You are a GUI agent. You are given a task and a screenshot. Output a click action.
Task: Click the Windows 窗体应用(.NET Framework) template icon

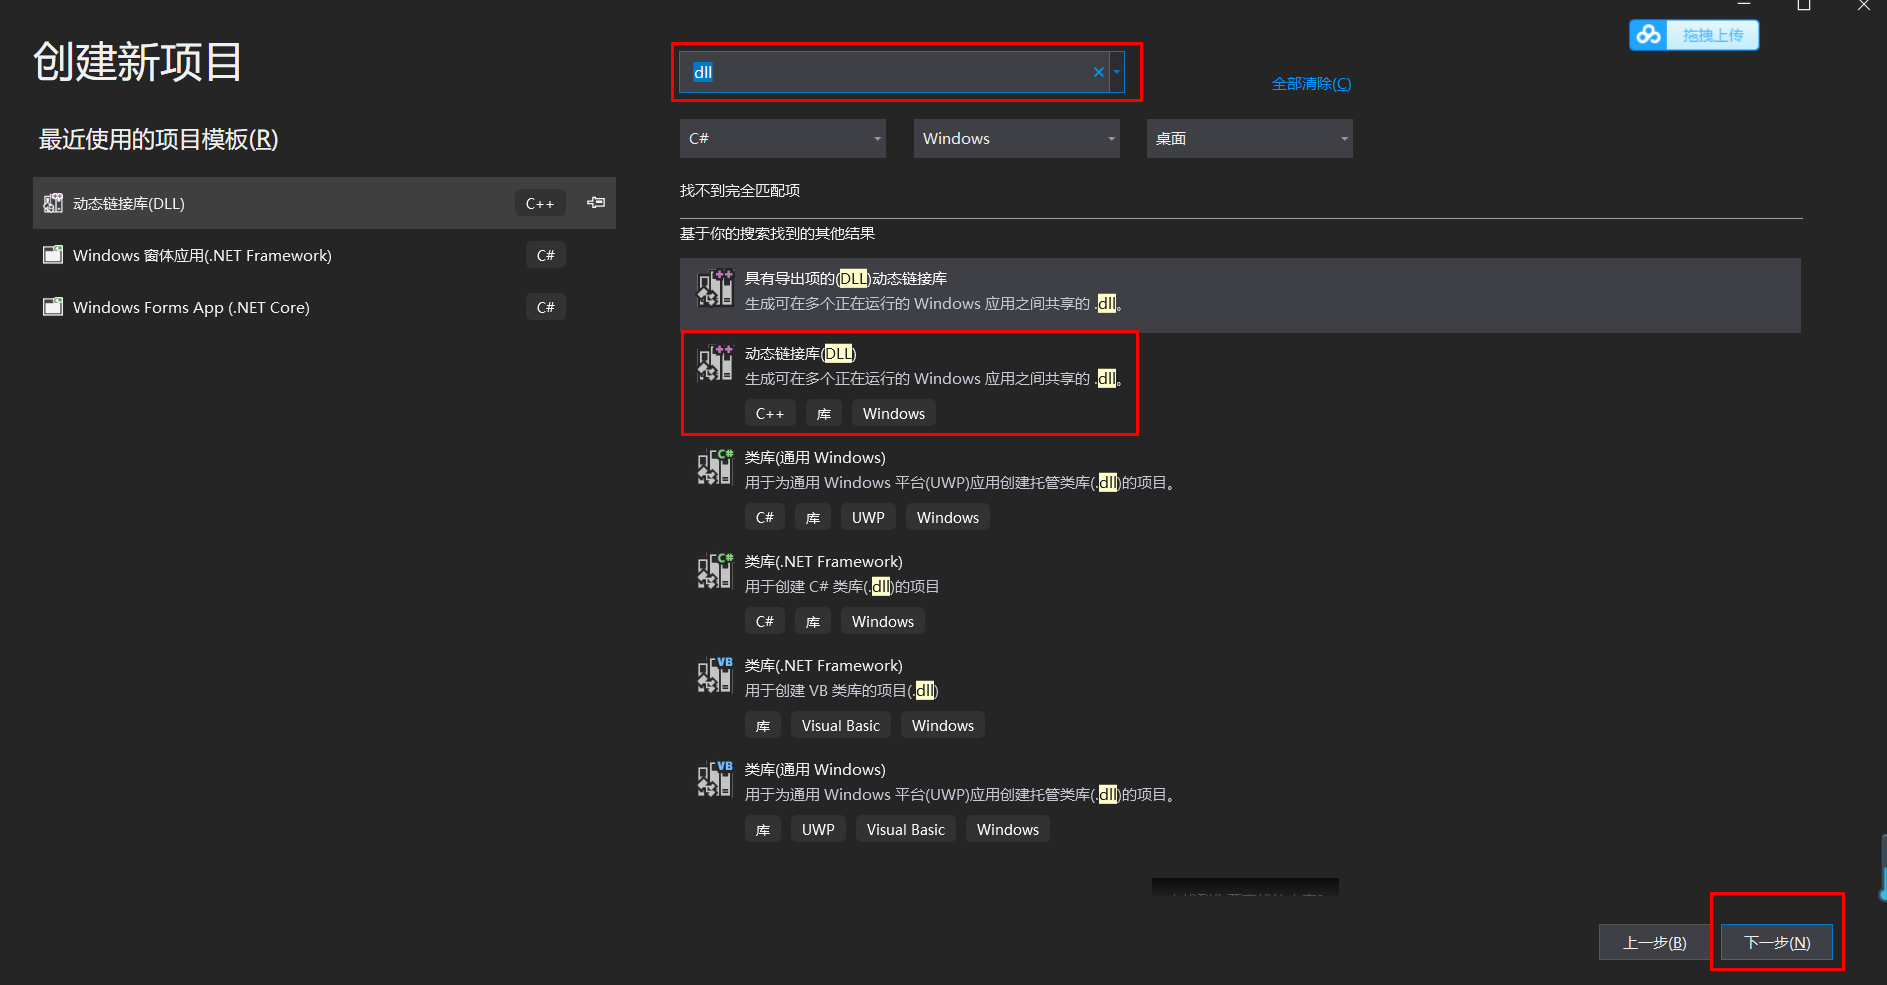coord(52,254)
